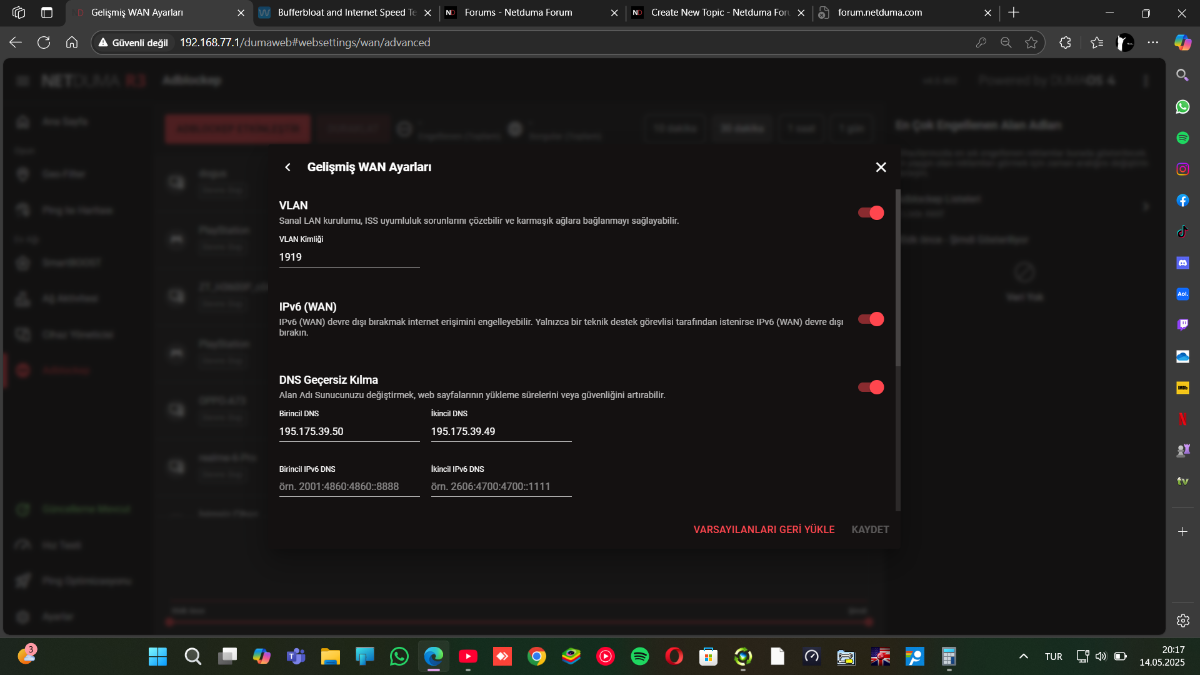Go back using the dialog's back arrow
Image resolution: width=1200 pixels, height=675 pixels.
coord(288,168)
